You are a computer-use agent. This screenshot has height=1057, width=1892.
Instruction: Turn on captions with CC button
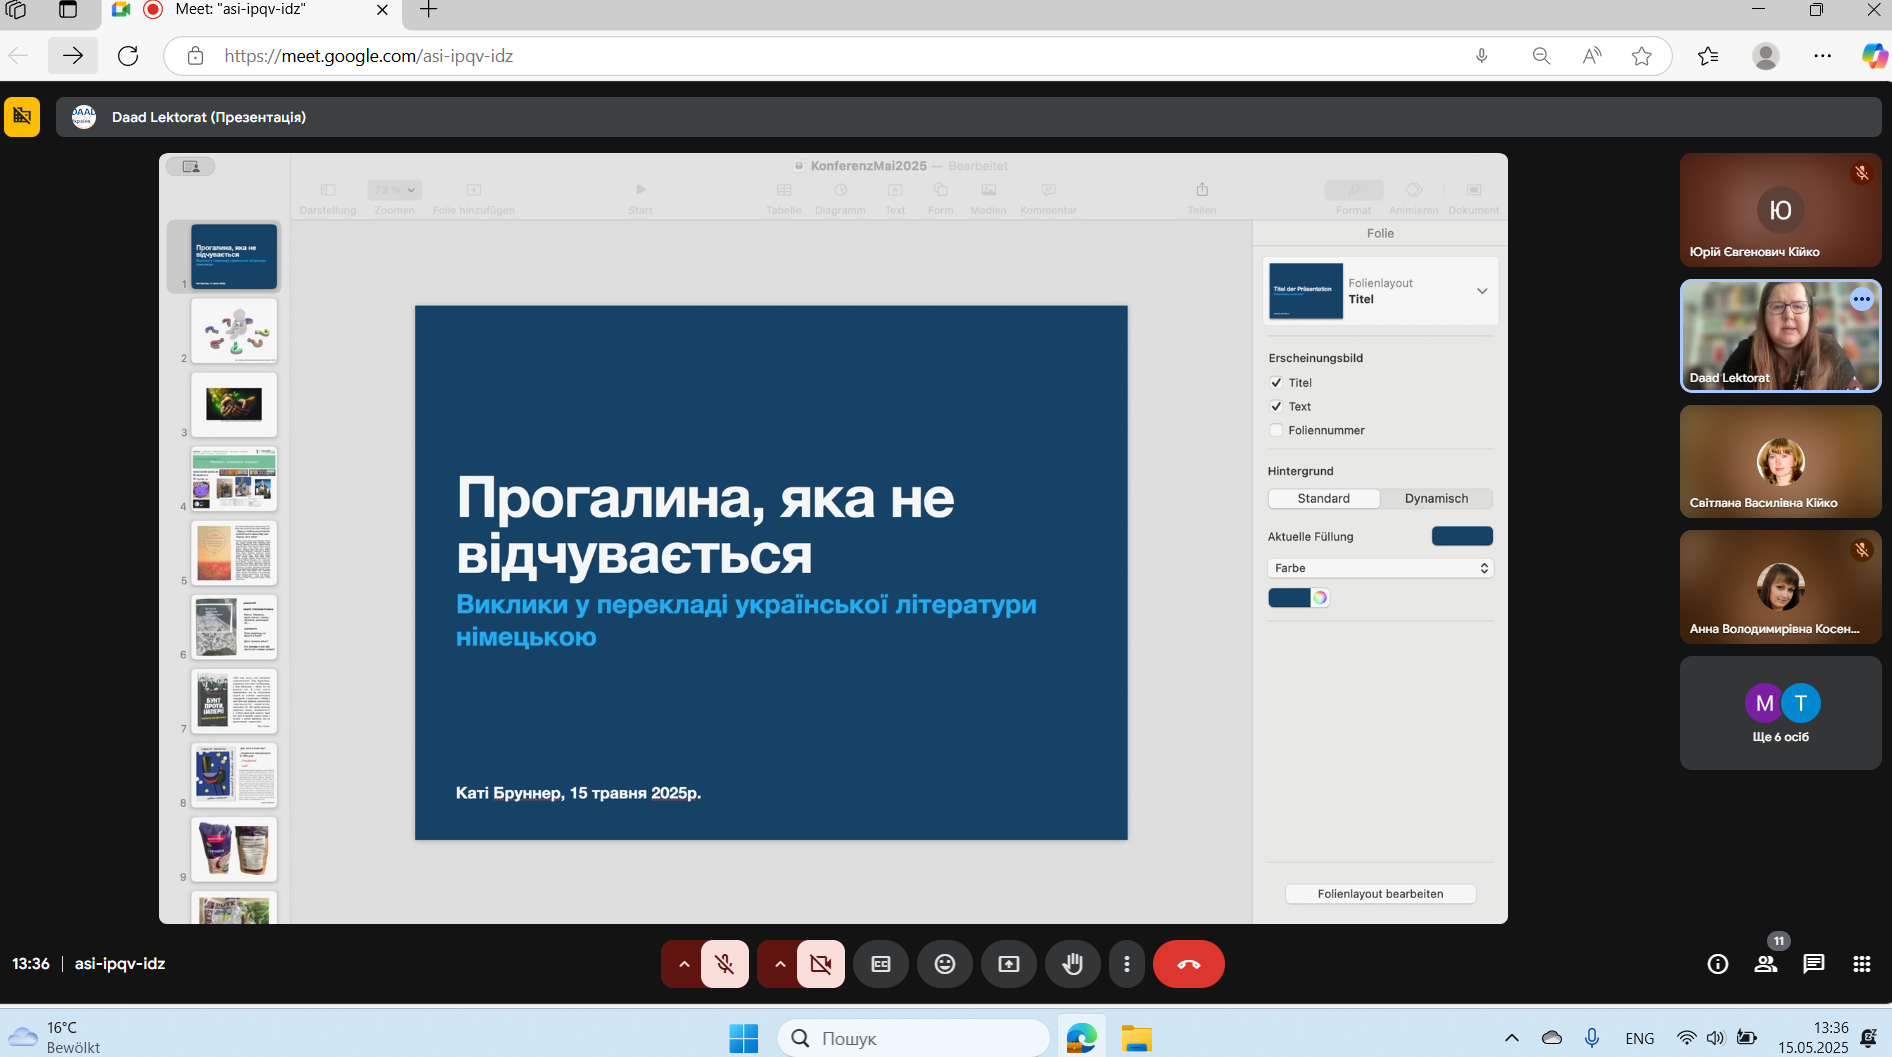coord(880,964)
